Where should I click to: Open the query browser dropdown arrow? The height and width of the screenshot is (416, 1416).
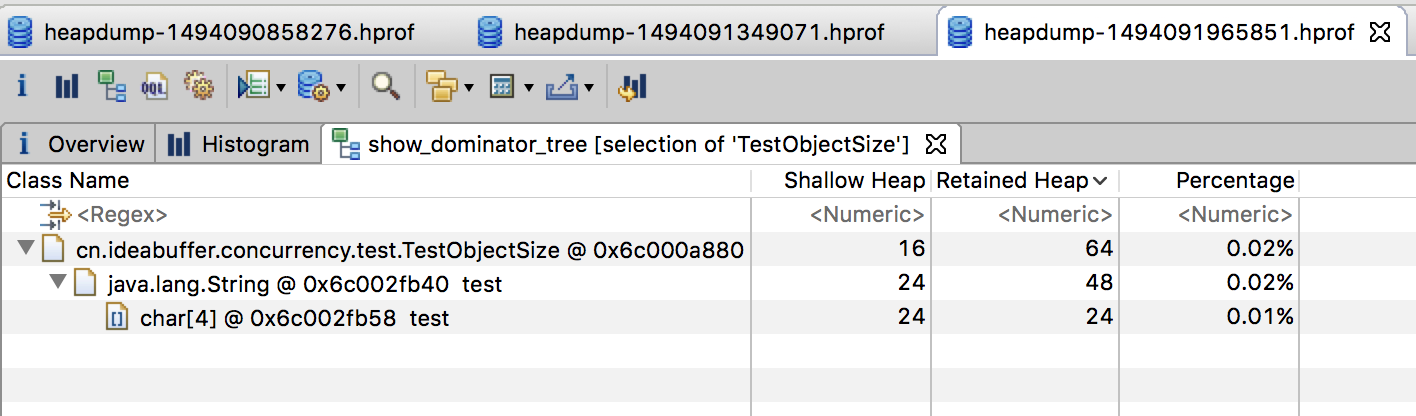[x=281, y=88]
